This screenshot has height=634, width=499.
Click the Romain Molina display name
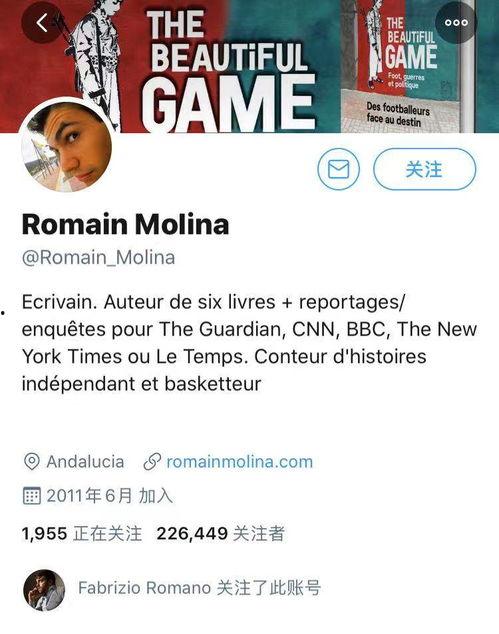click(125, 224)
